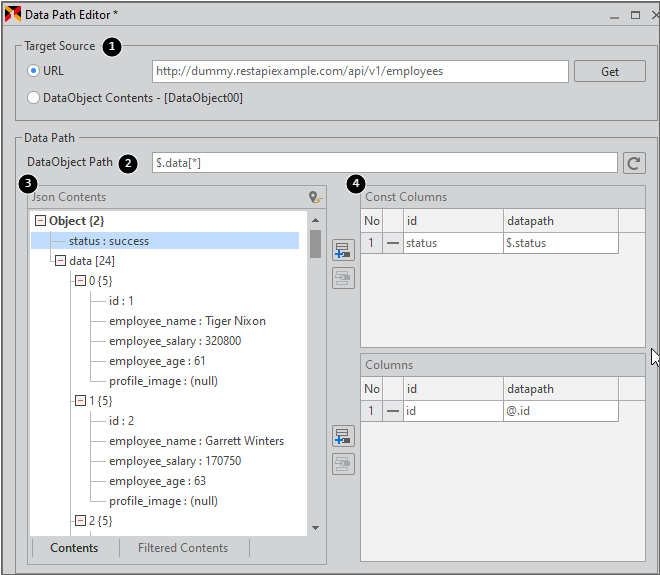Click the remove dash icon in status row

point(393,243)
